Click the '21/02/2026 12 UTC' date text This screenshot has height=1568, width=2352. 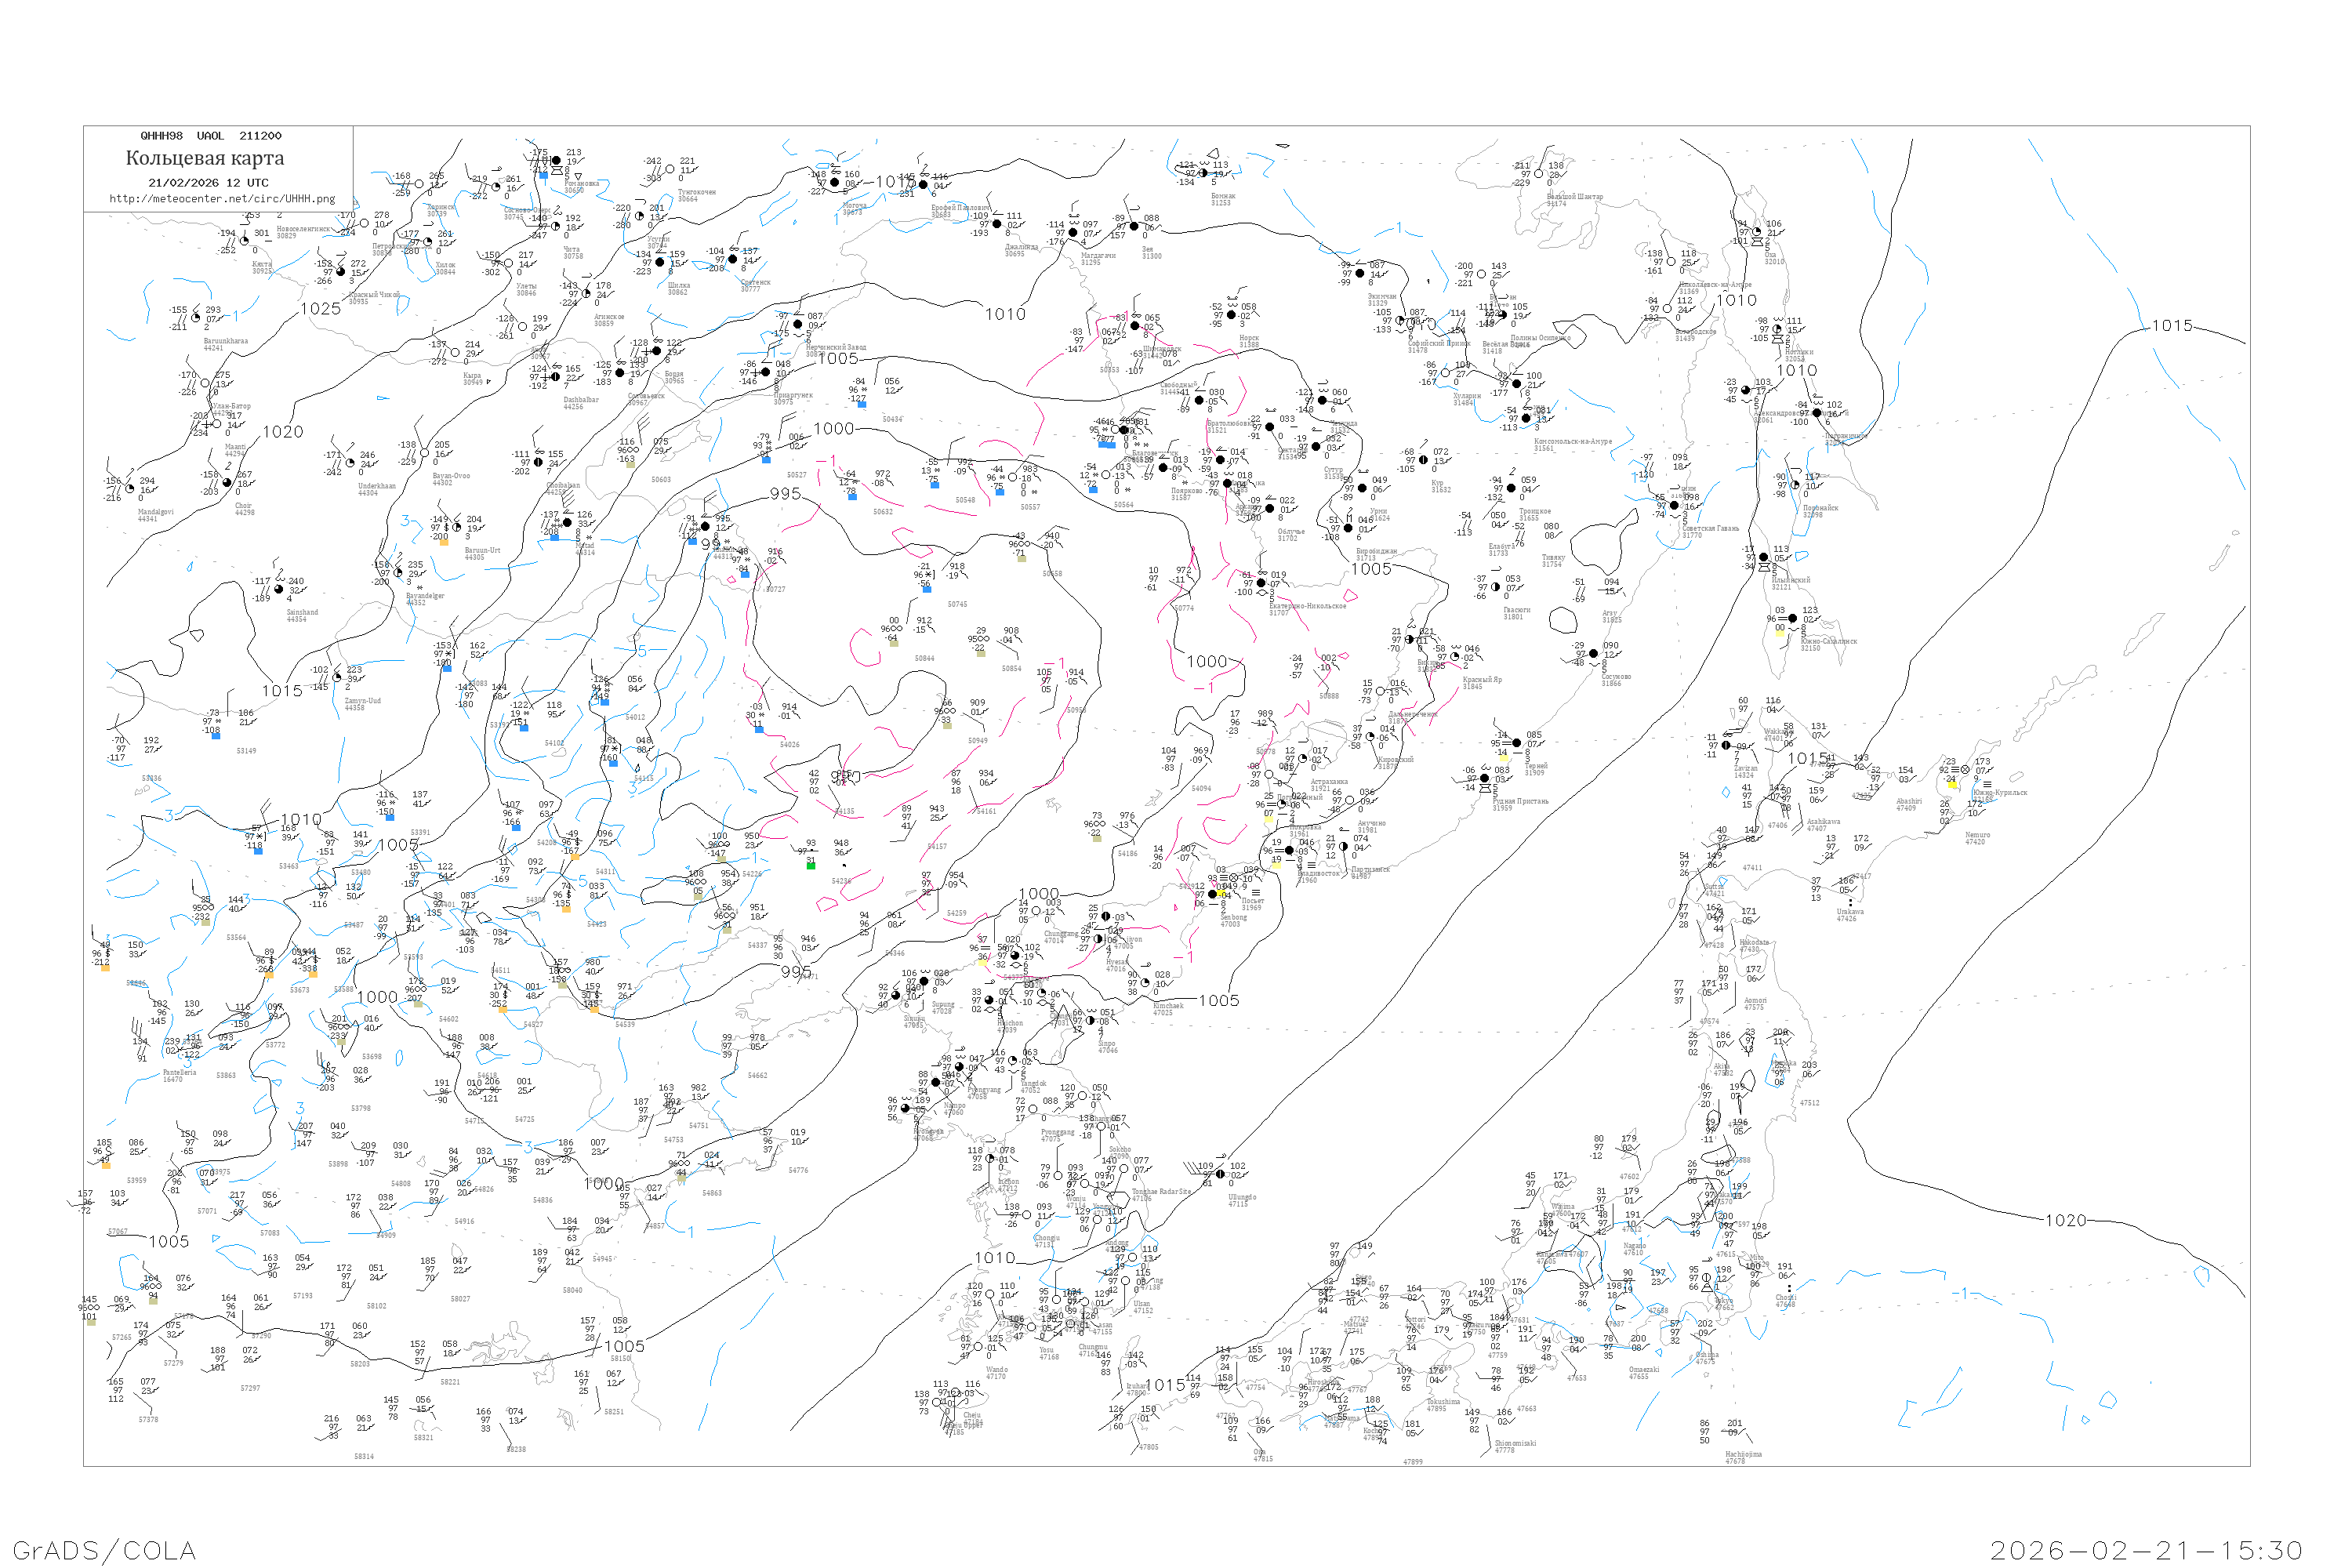tap(208, 183)
